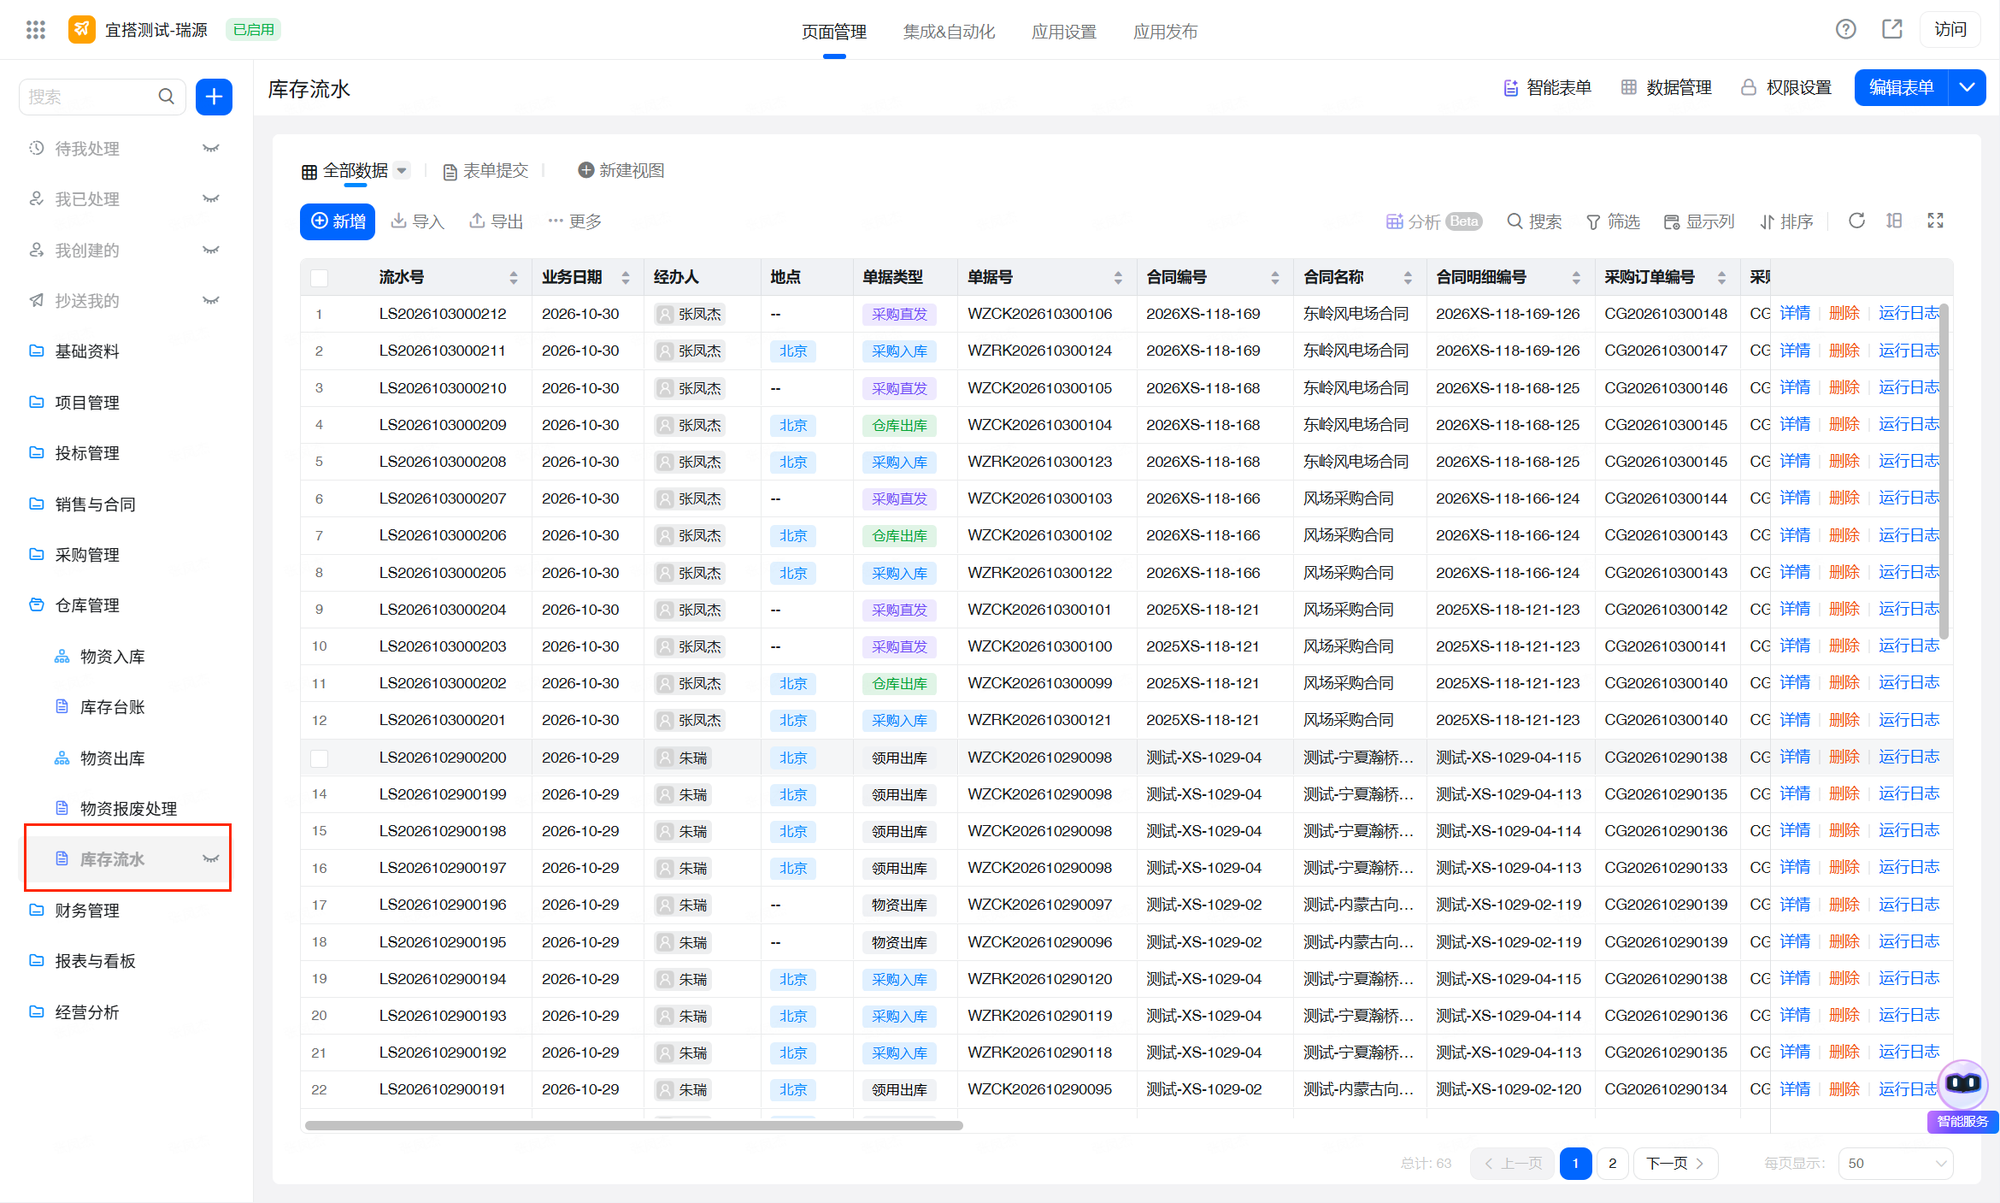Screen dimensions: 2000x1203
Task: Expand the 编辑表单 dropdown arrow
Action: point(1967,88)
